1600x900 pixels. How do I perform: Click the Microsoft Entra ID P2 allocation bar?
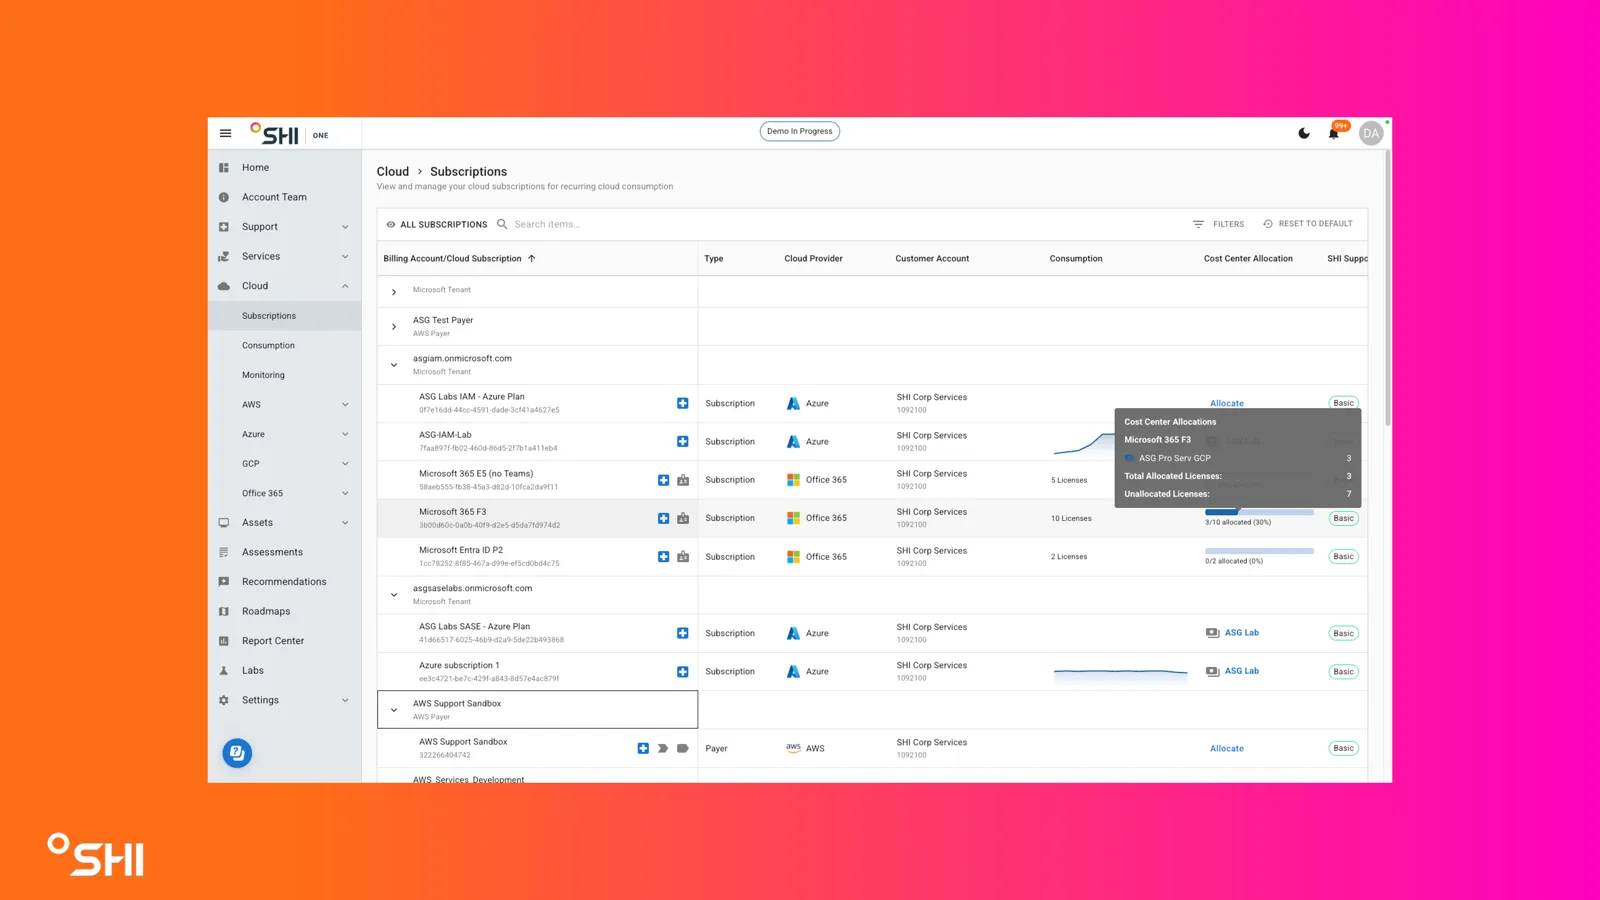tap(1259, 551)
